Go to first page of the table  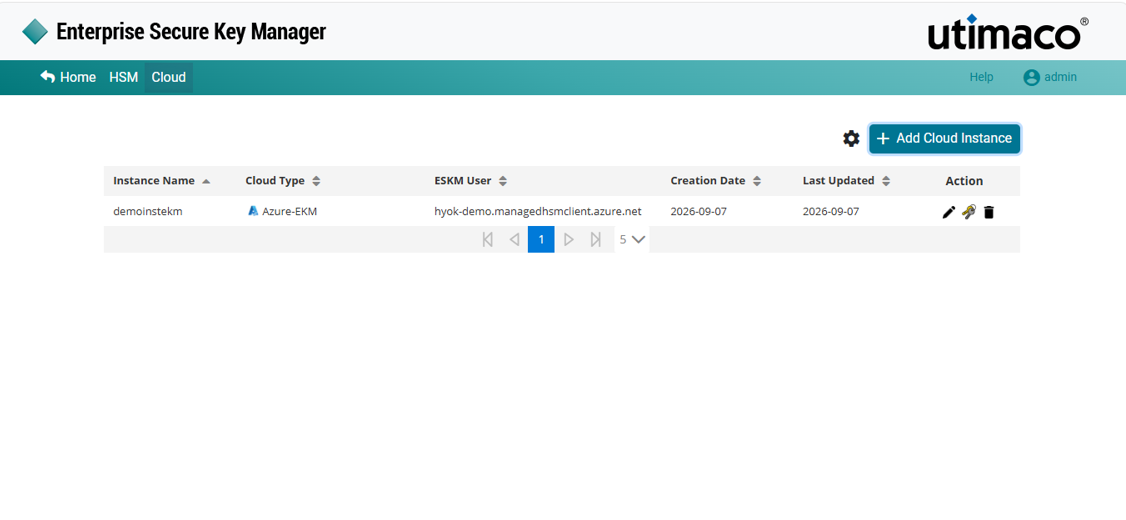pos(488,239)
